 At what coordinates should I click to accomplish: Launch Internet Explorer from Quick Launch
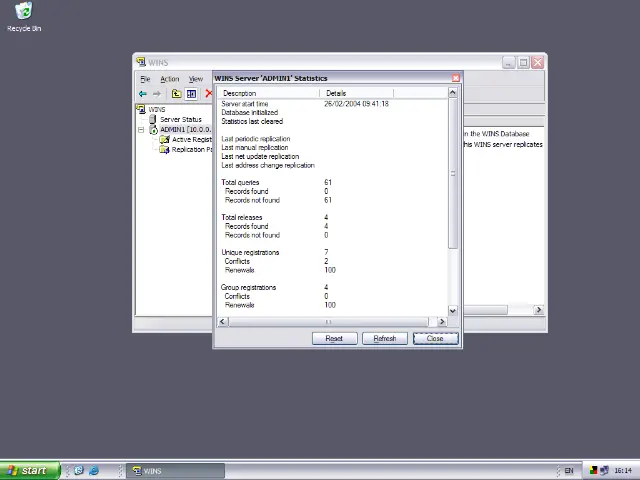pyautogui.click(x=94, y=471)
